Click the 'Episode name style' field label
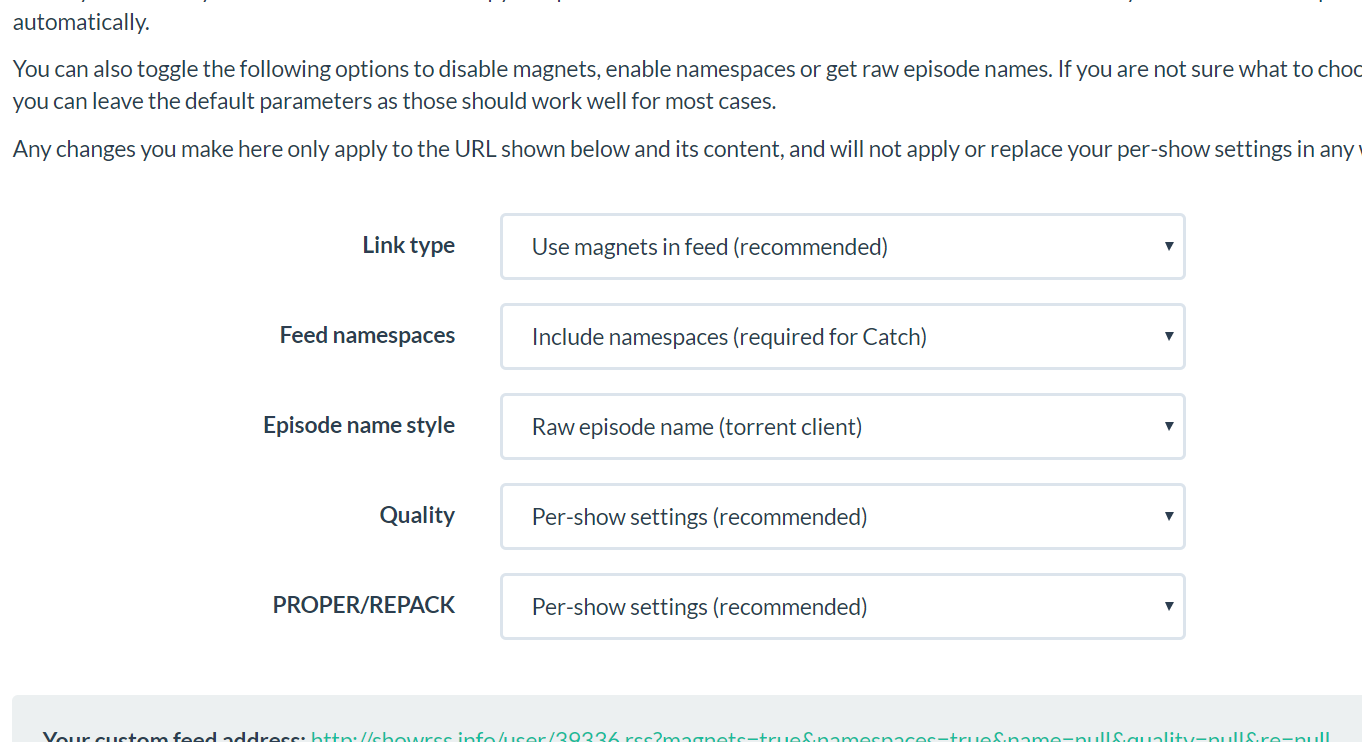Screen dimensions: 1362x742 click(359, 425)
